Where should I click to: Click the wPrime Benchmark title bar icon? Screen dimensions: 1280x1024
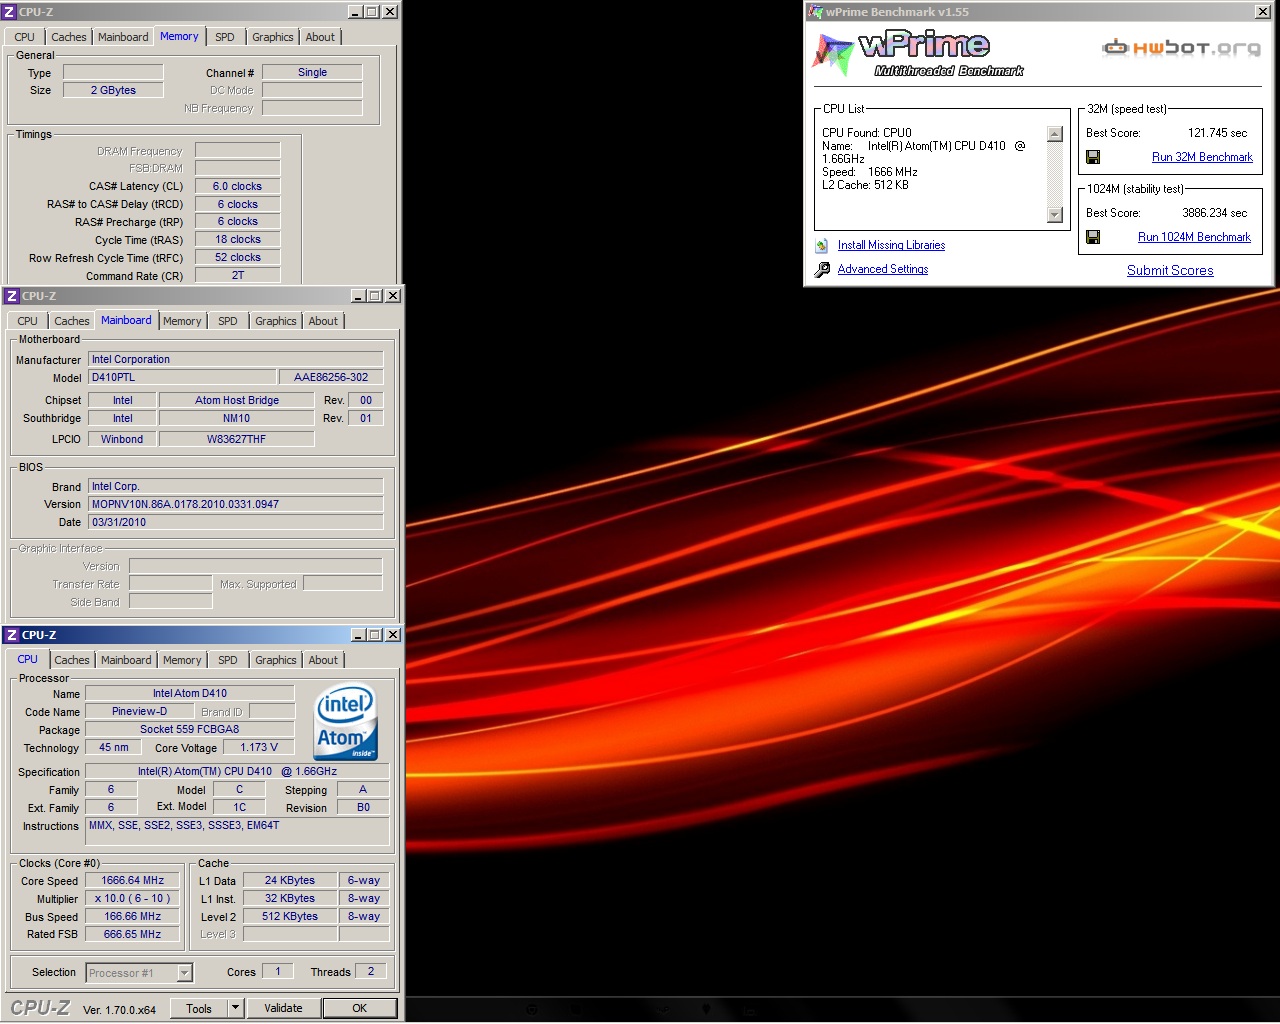pos(816,12)
